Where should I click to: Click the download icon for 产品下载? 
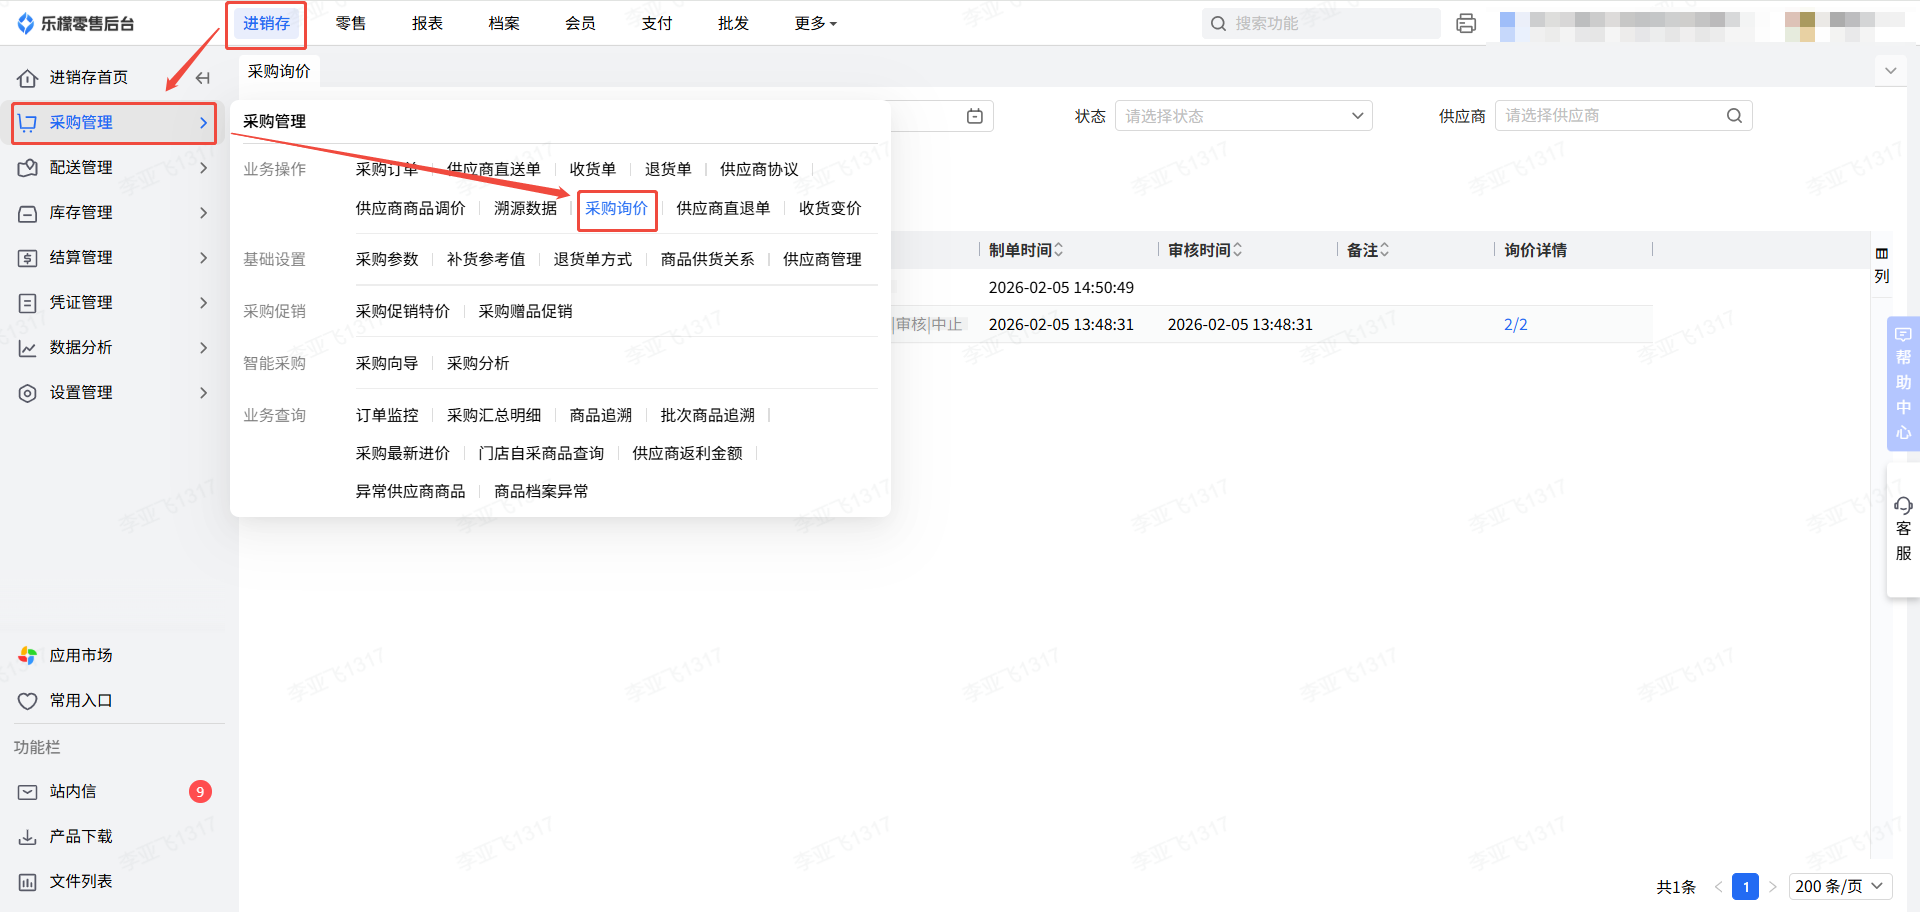[x=28, y=837]
